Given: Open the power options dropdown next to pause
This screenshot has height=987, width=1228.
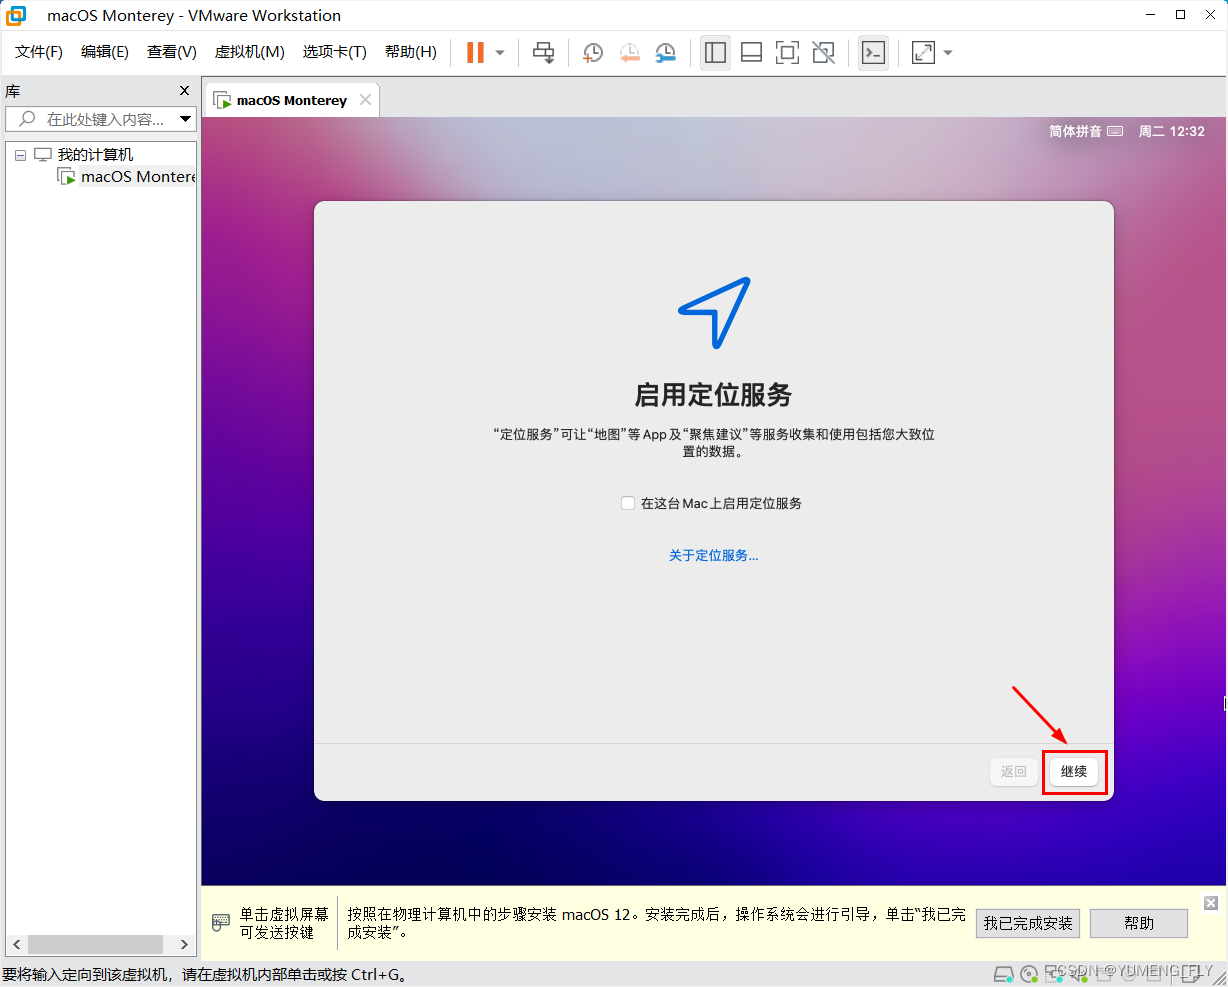Looking at the screenshot, I should pyautogui.click(x=500, y=53).
